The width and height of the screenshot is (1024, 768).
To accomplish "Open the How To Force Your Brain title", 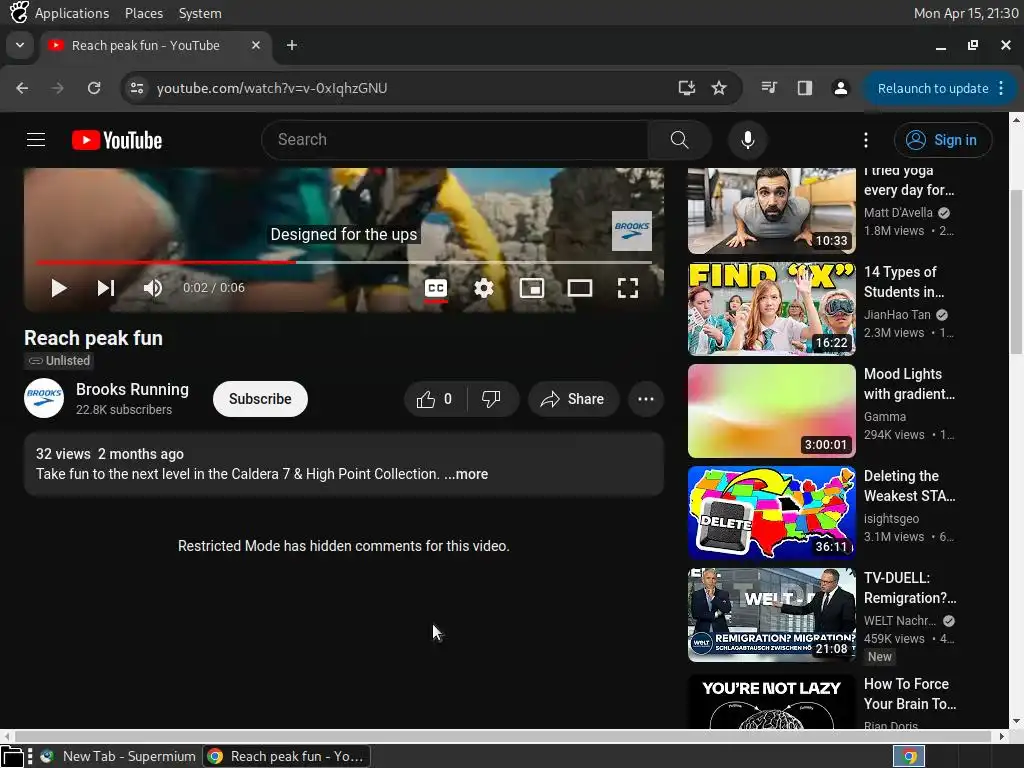I will 910,694.
